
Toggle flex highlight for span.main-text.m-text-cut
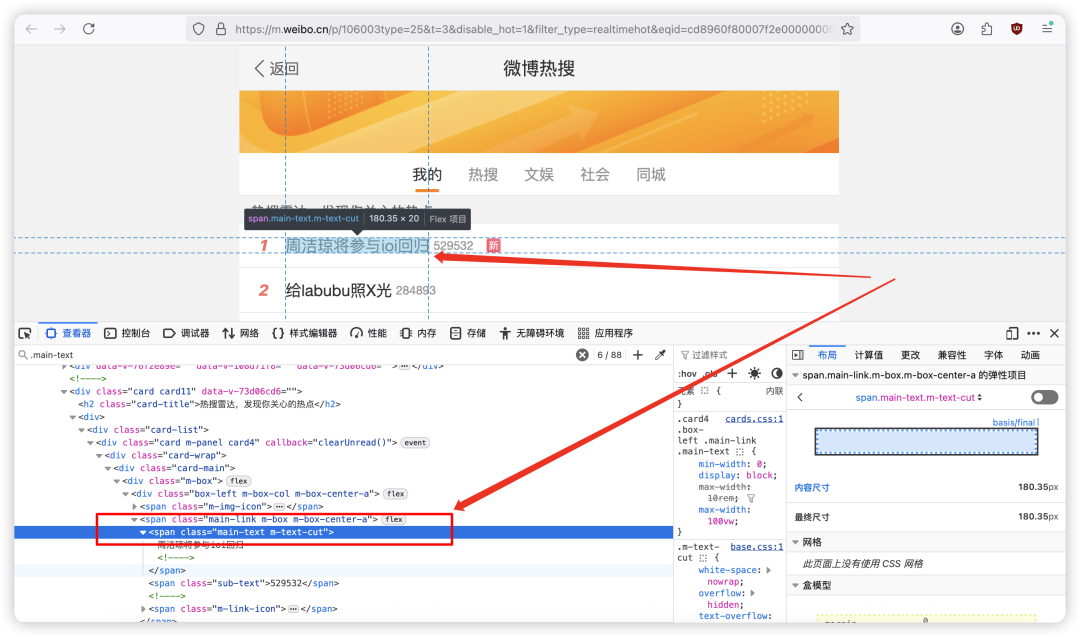(x=1044, y=397)
